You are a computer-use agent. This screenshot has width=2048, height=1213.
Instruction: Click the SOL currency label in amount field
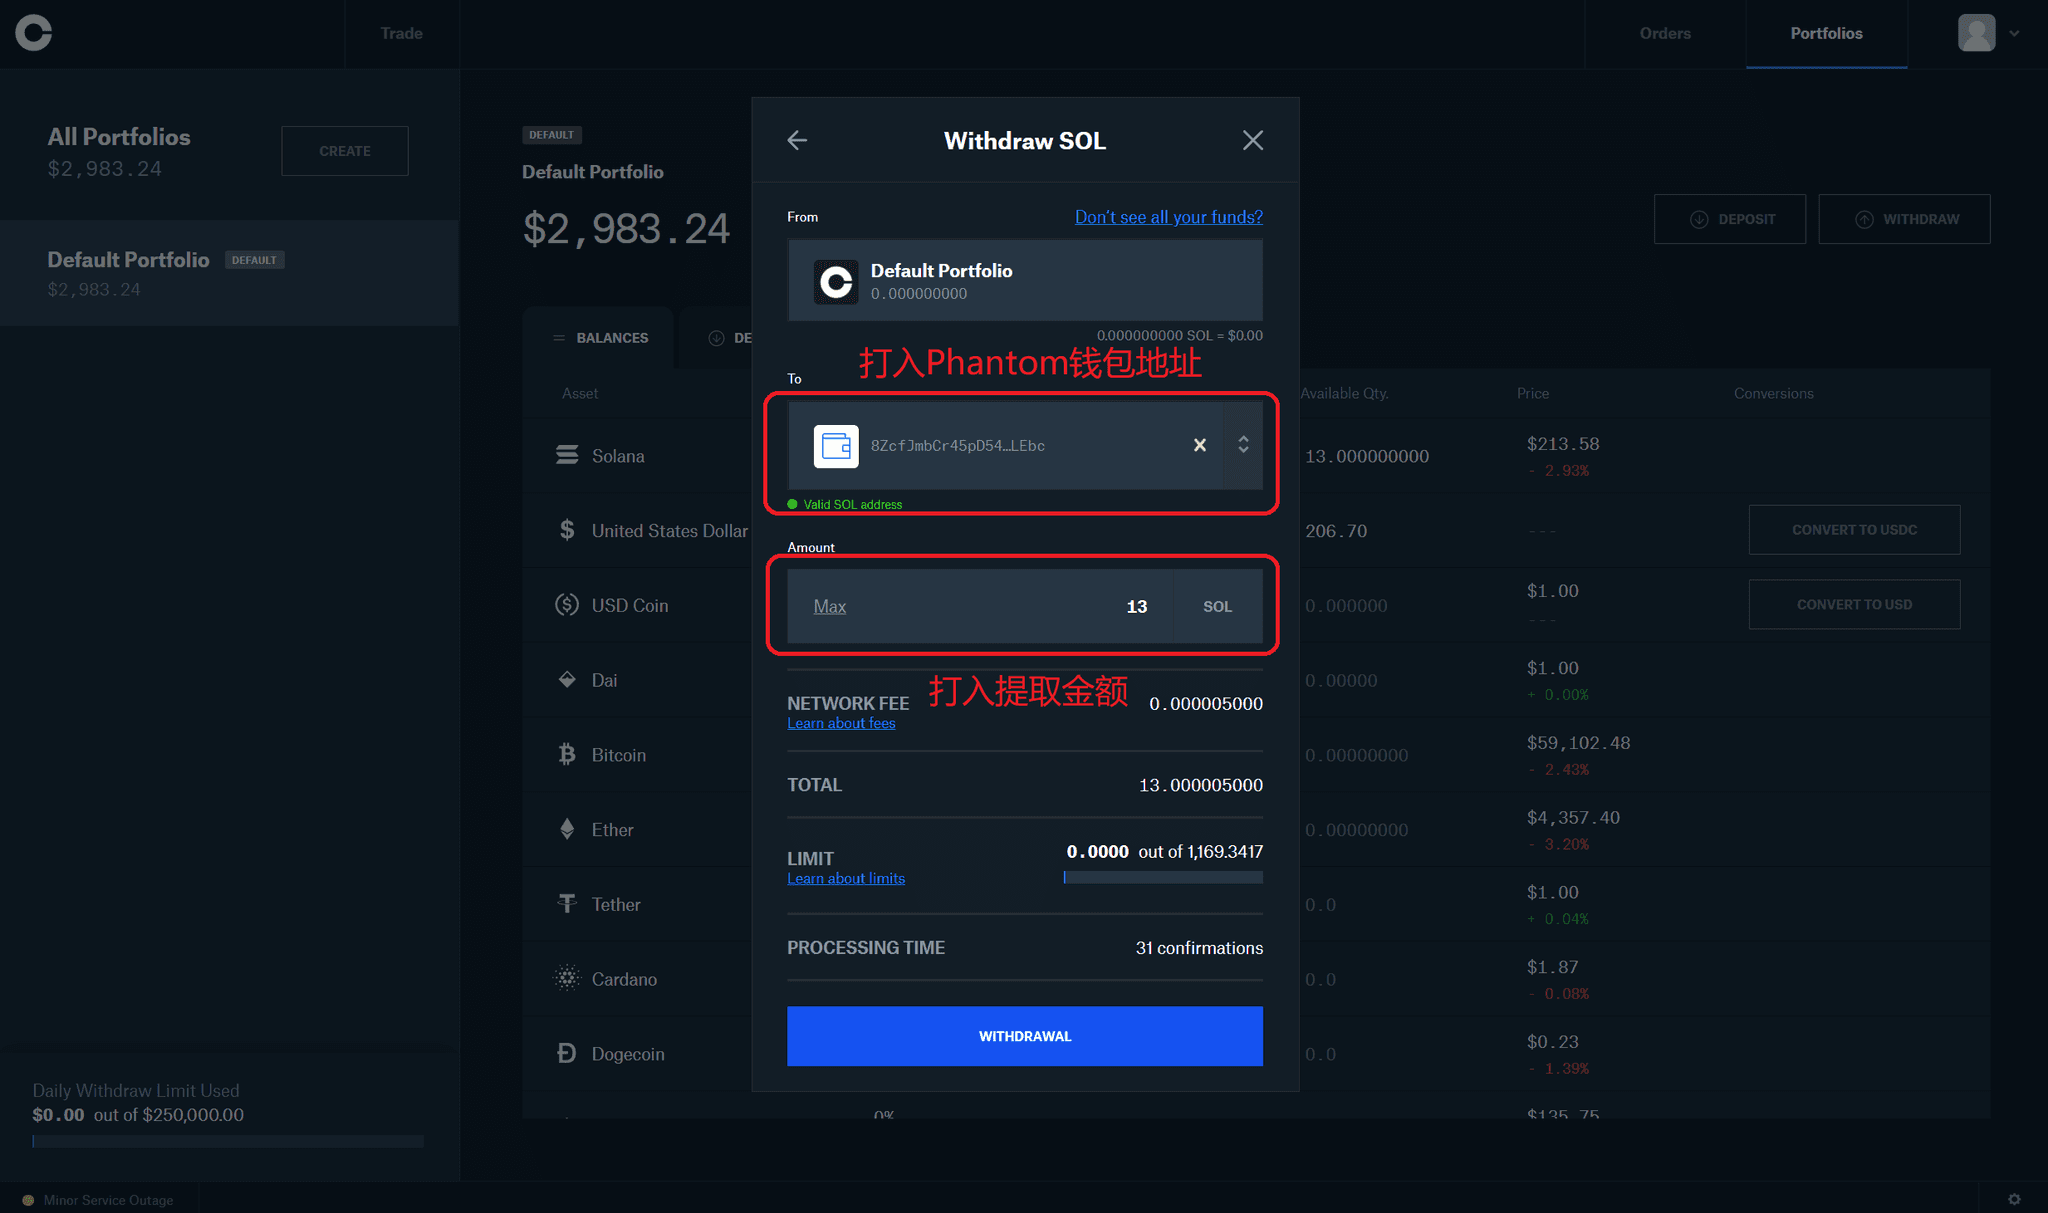tap(1217, 606)
